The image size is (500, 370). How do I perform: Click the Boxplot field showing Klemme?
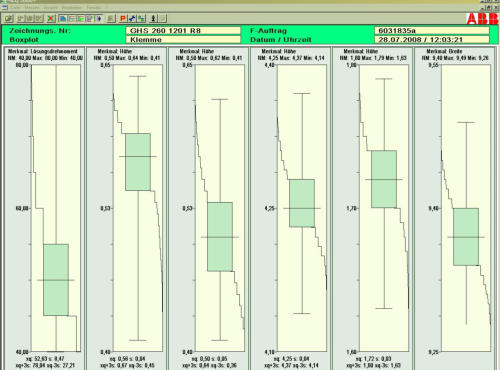183,40
